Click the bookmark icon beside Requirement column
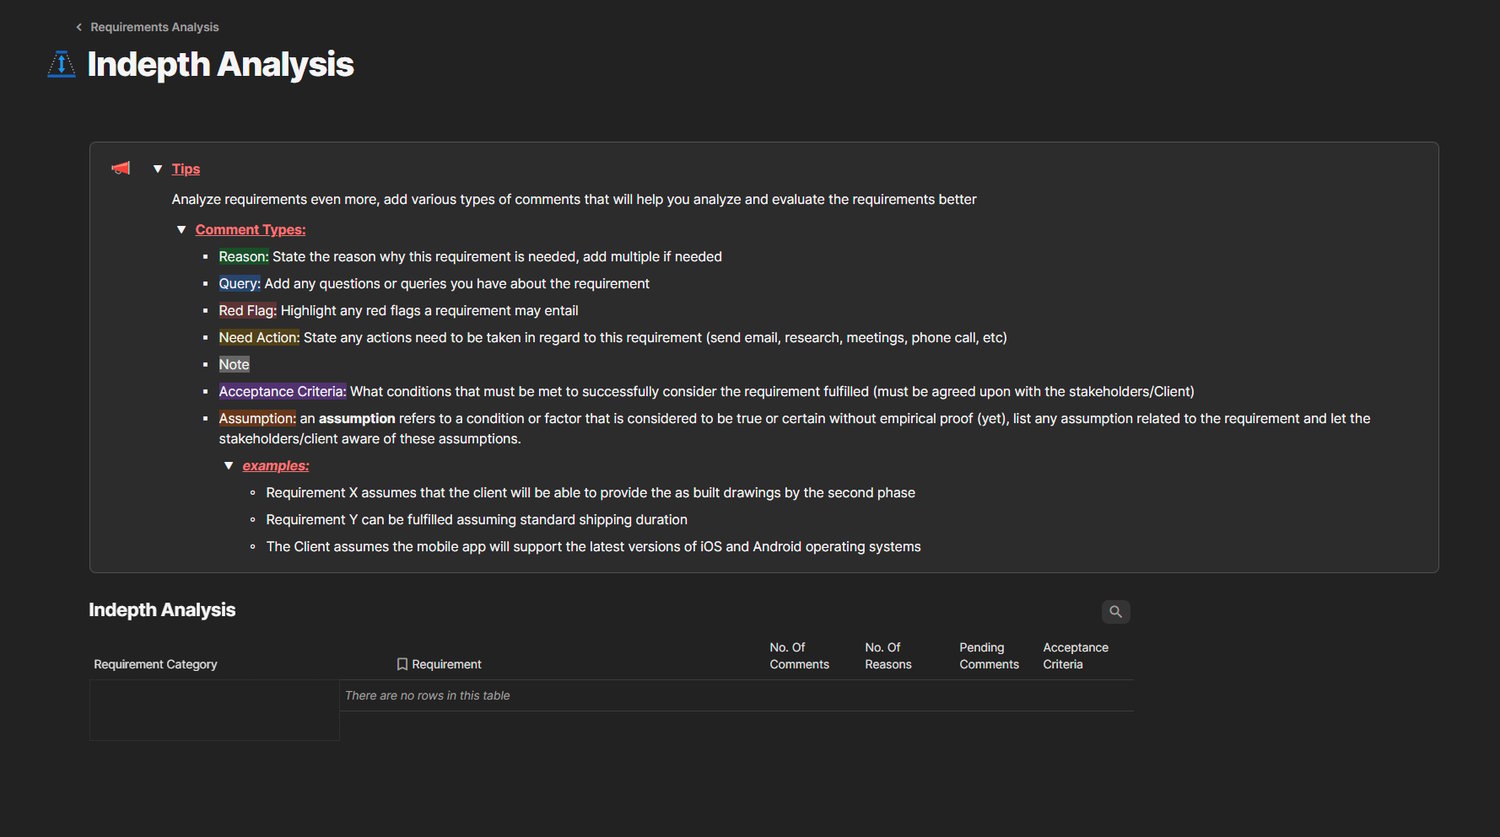The height and width of the screenshot is (837, 1500). coord(402,664)
